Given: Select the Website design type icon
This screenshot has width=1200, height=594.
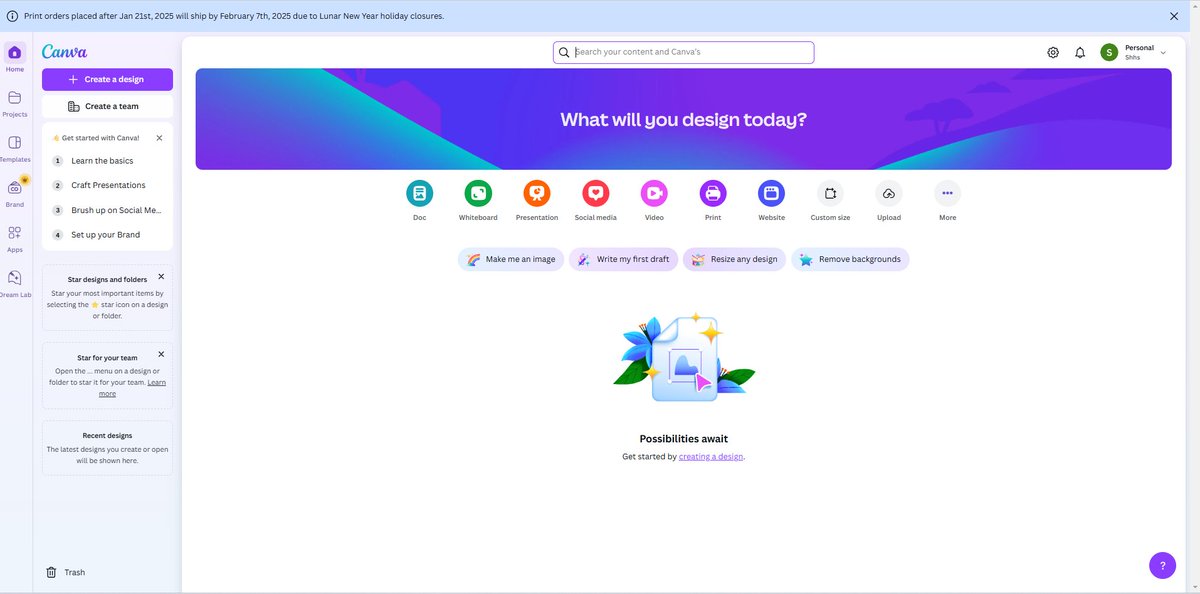Looking at the screenshot, I should click(x=771, y=193).
